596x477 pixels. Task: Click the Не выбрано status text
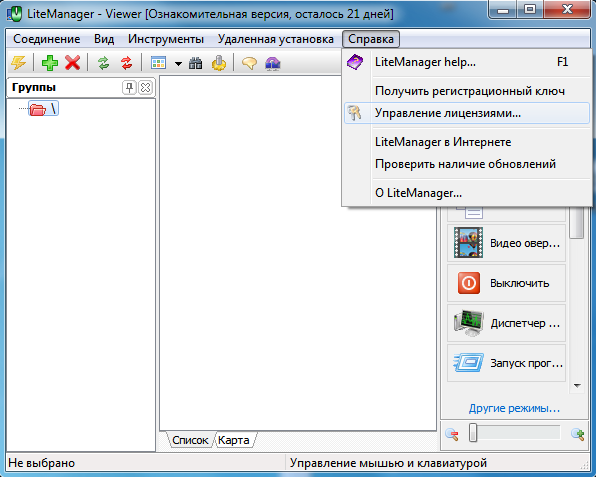[x=42, y=463]
